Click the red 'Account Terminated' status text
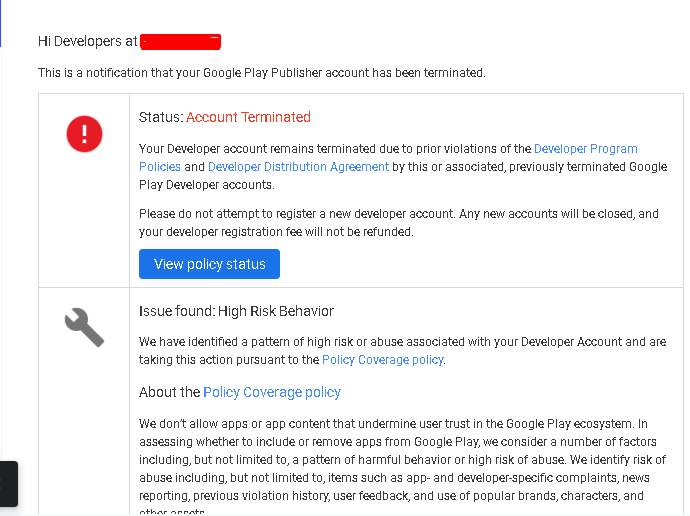Screen dimensions: 690x516 [x=248, y=117]
